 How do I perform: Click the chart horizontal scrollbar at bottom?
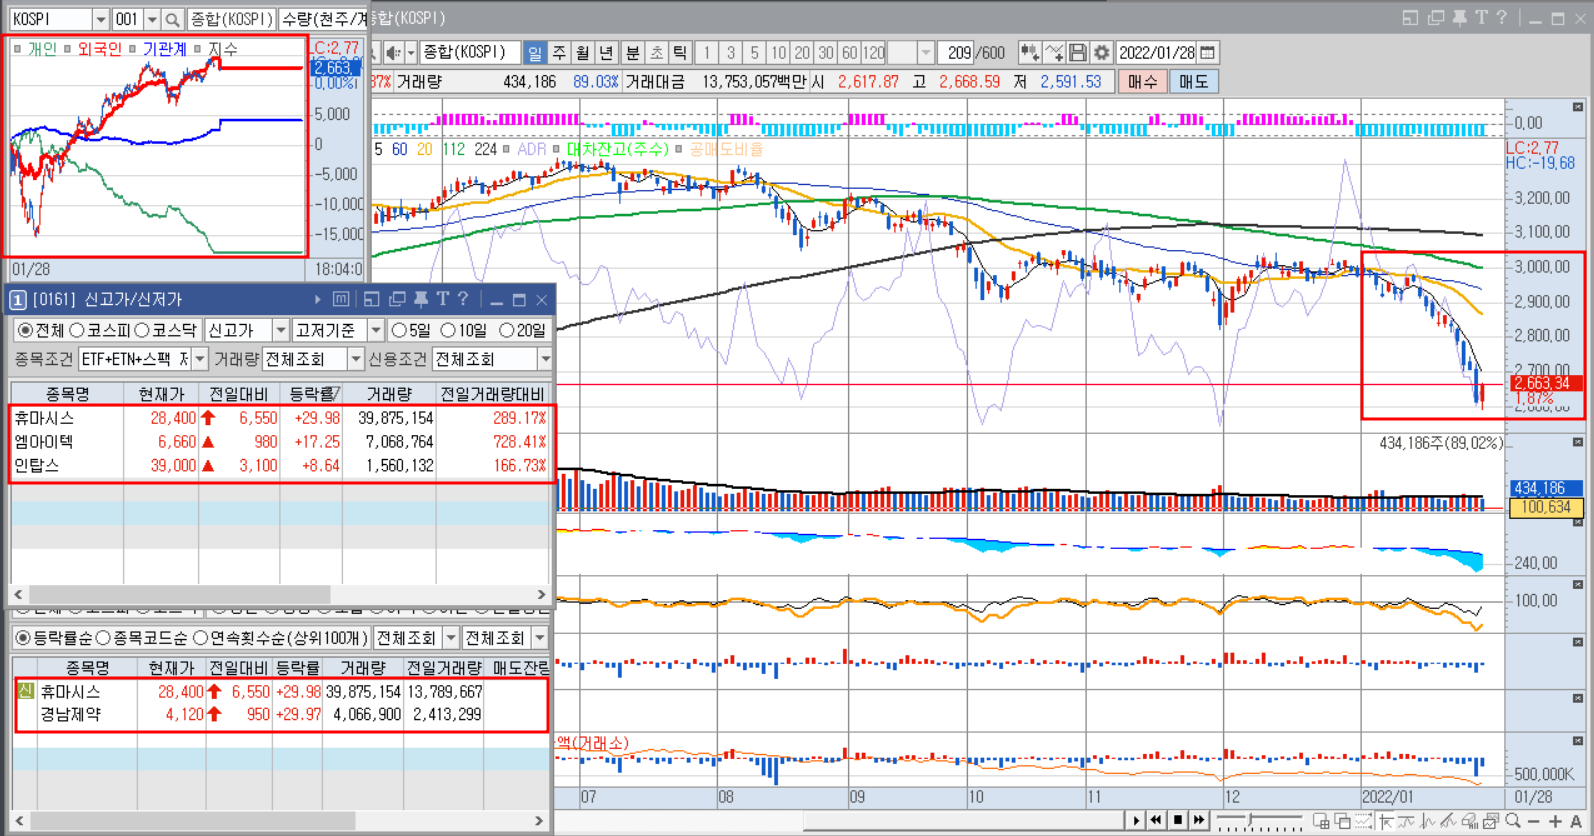pos(963,821)
